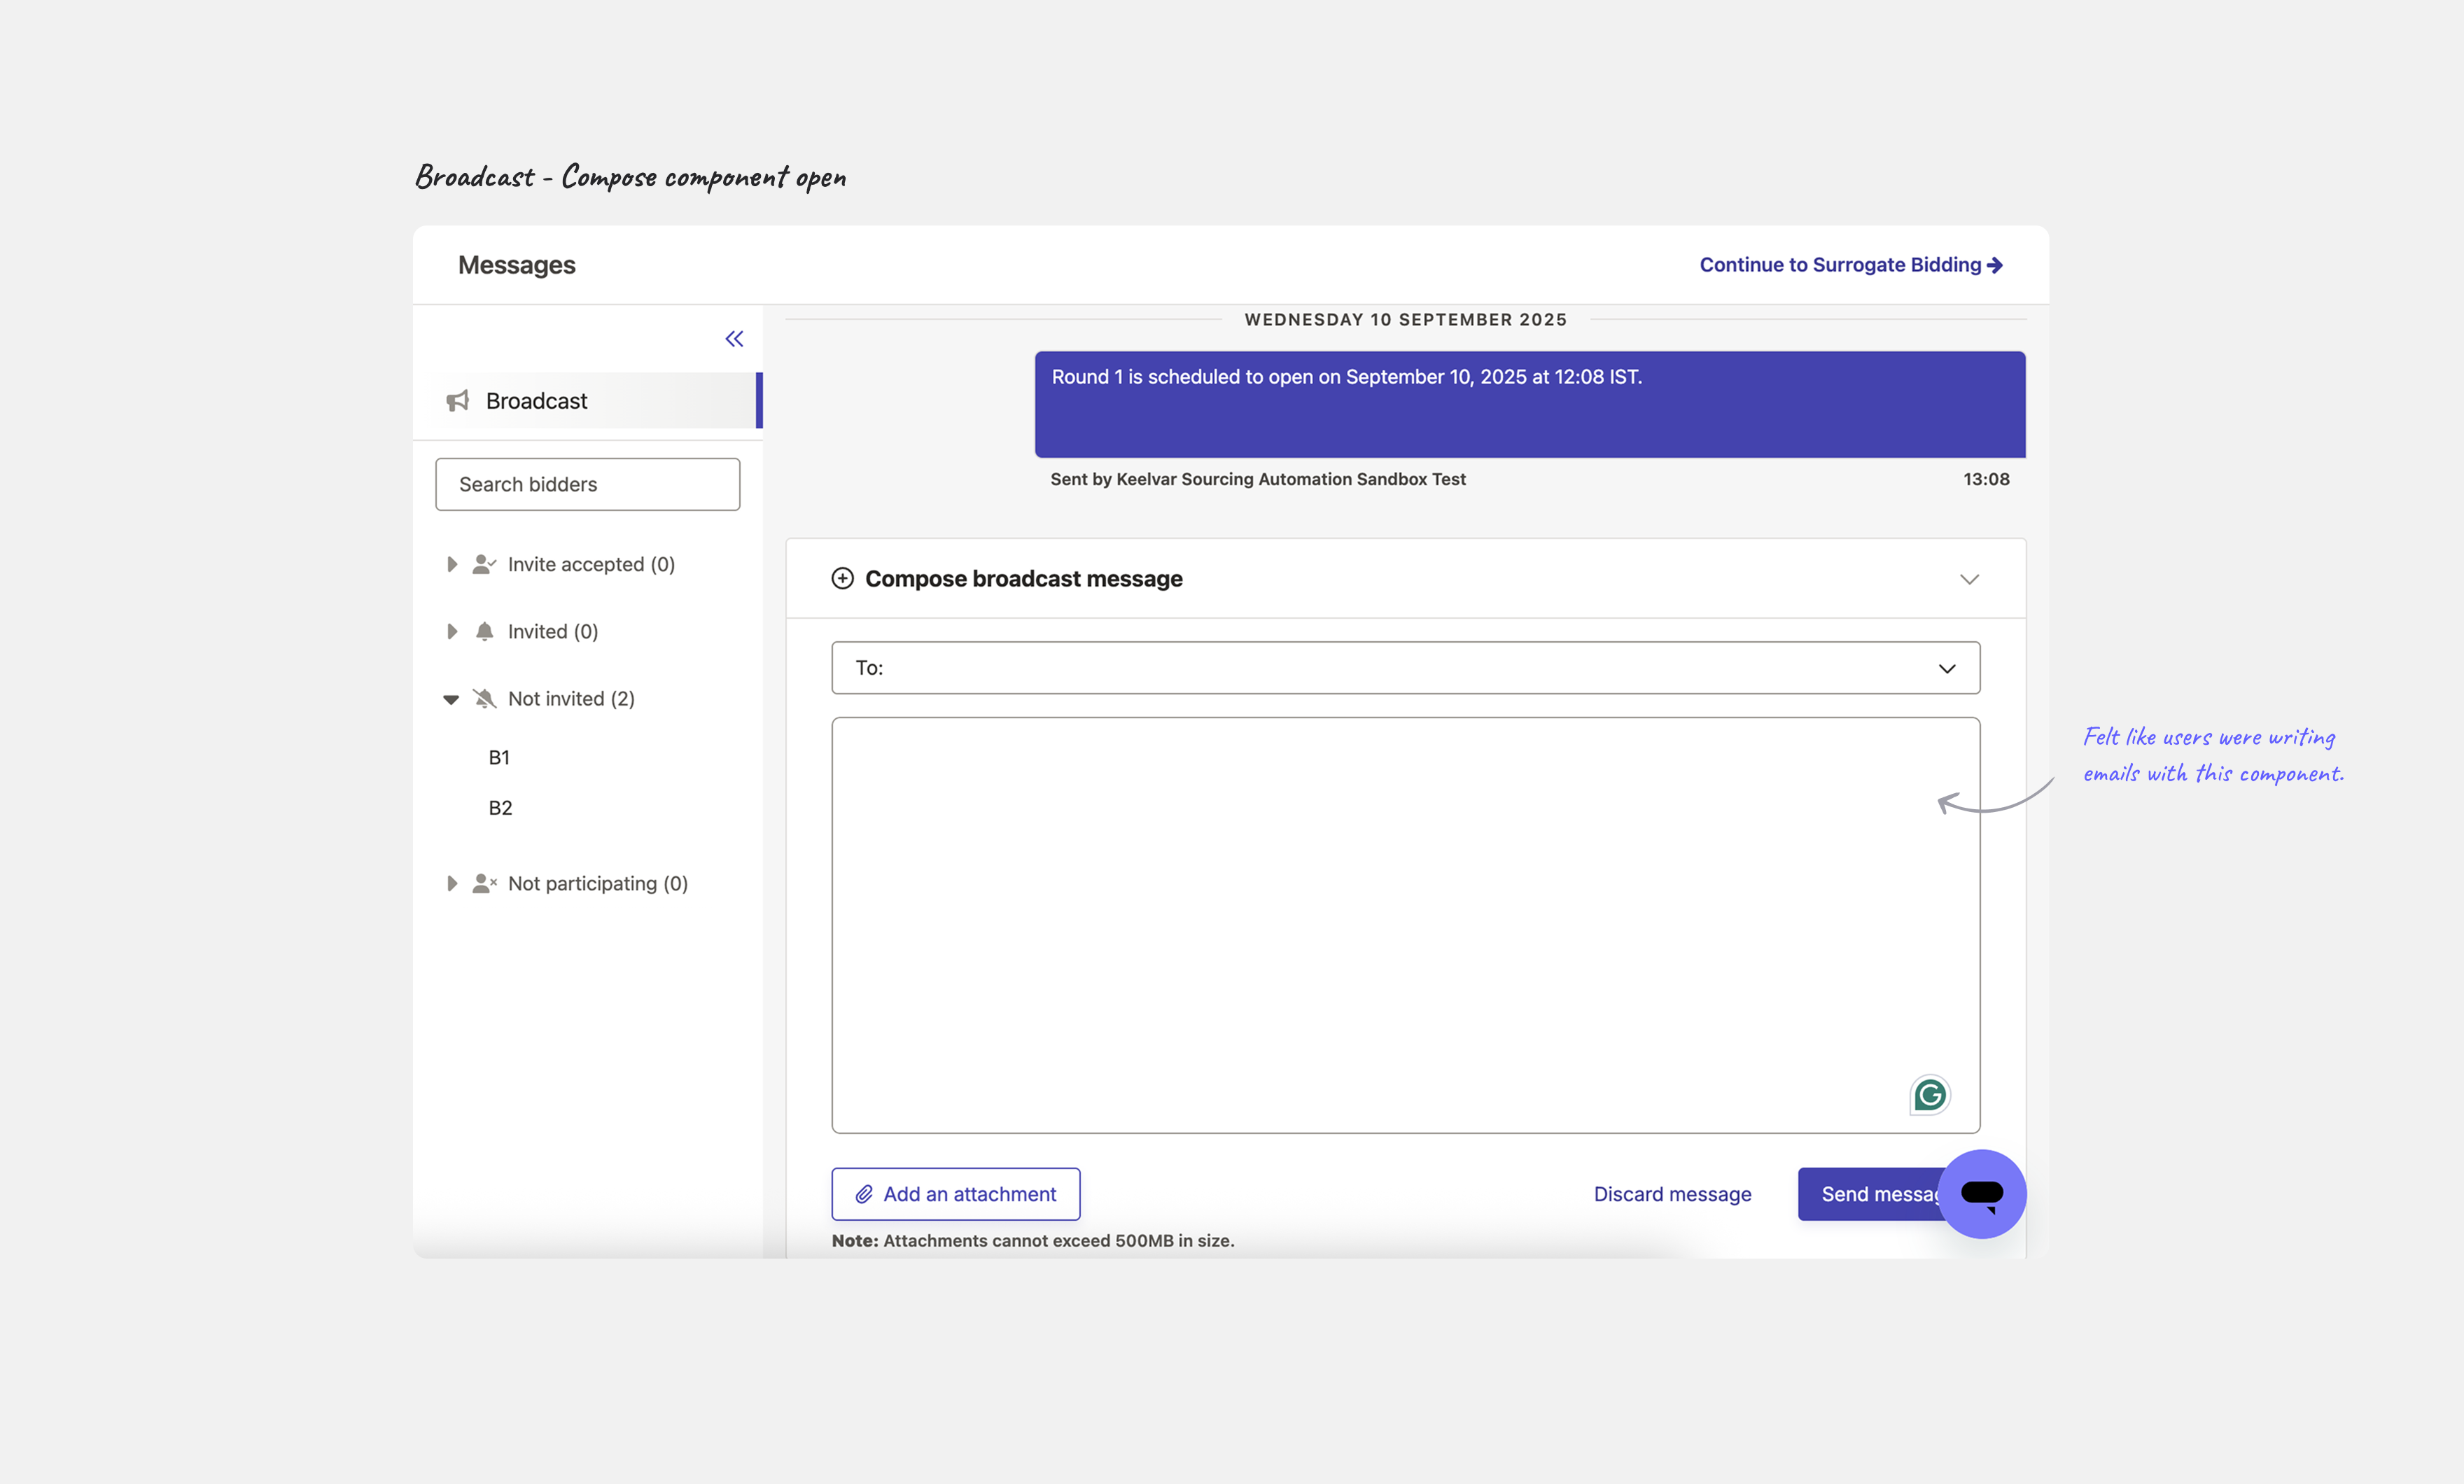Click into the broadcast message text area
2464x1484 pixels.
pyautogui.click(x=1405, y=925)
